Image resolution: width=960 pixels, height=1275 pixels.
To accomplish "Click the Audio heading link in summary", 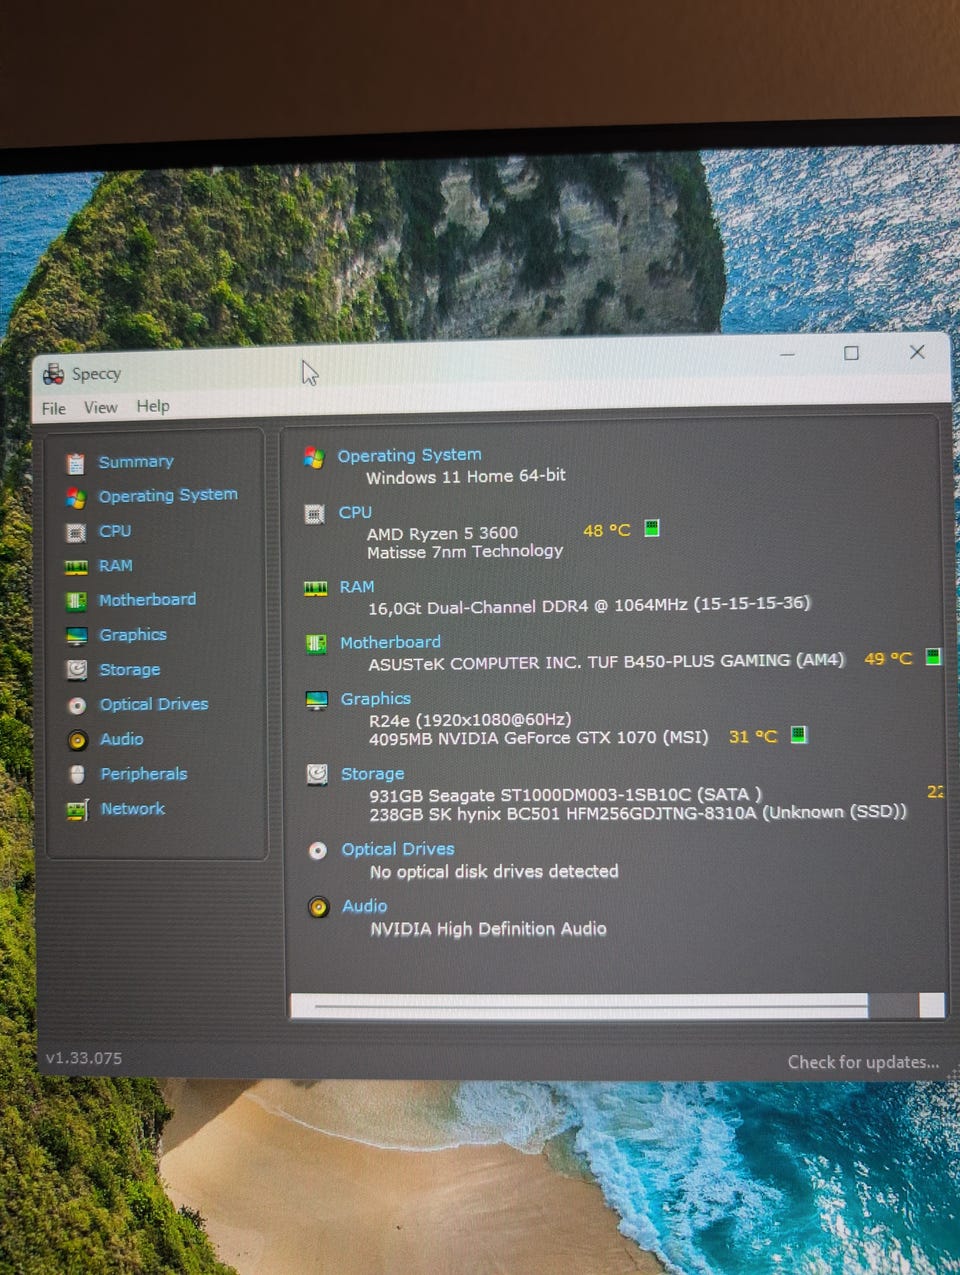I will [365, 906].
